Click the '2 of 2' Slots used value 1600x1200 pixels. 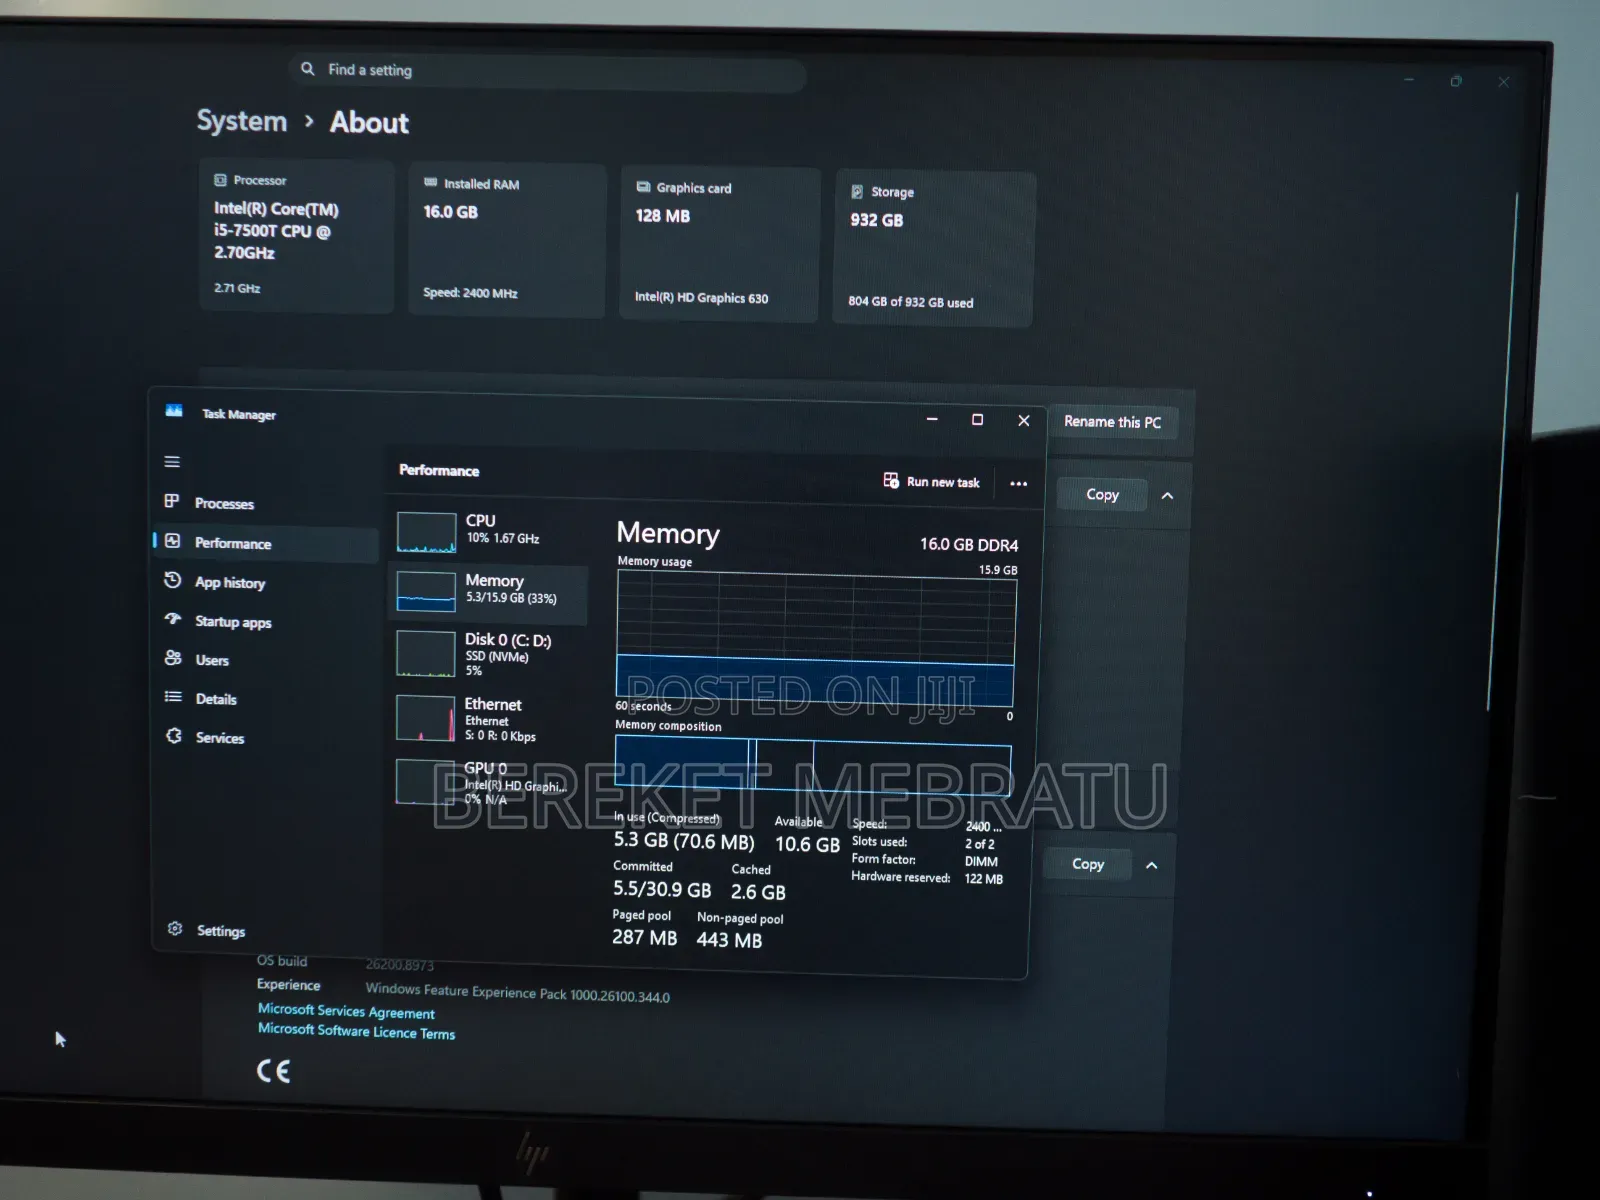click(980, 844)
